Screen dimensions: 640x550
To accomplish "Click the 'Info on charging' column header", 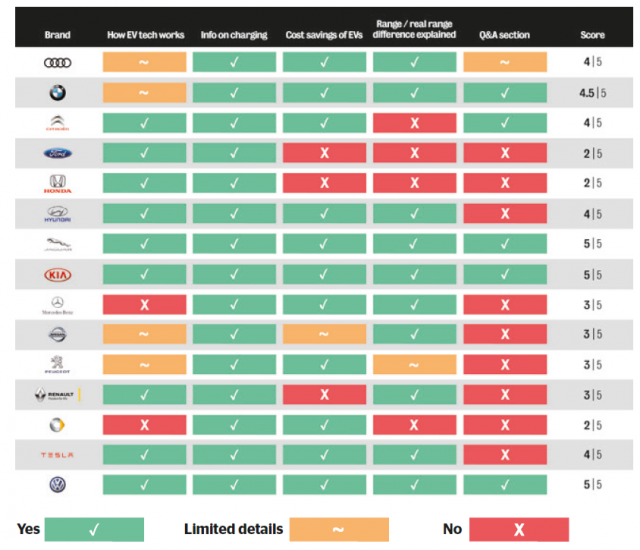I will click(x=233, y=35).
